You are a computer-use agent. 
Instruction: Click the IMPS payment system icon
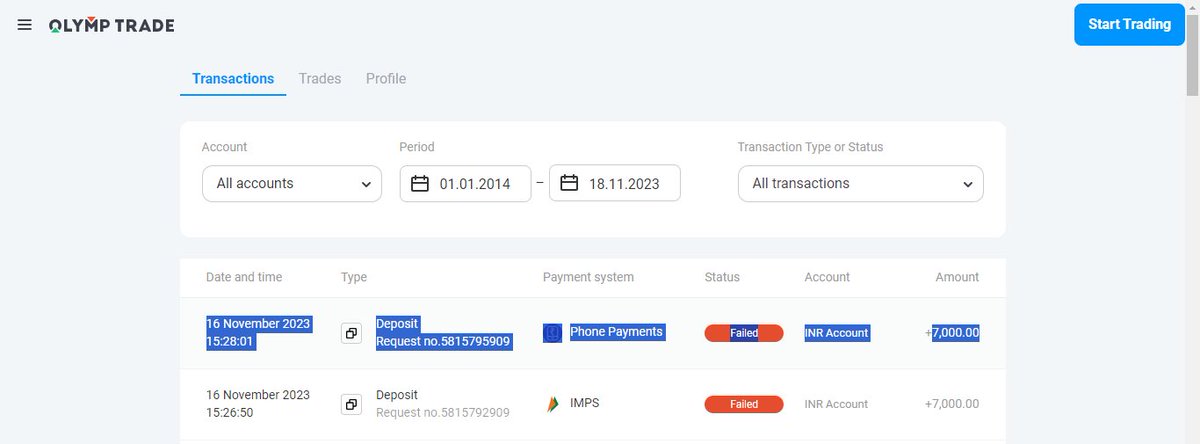click(552, 404)
